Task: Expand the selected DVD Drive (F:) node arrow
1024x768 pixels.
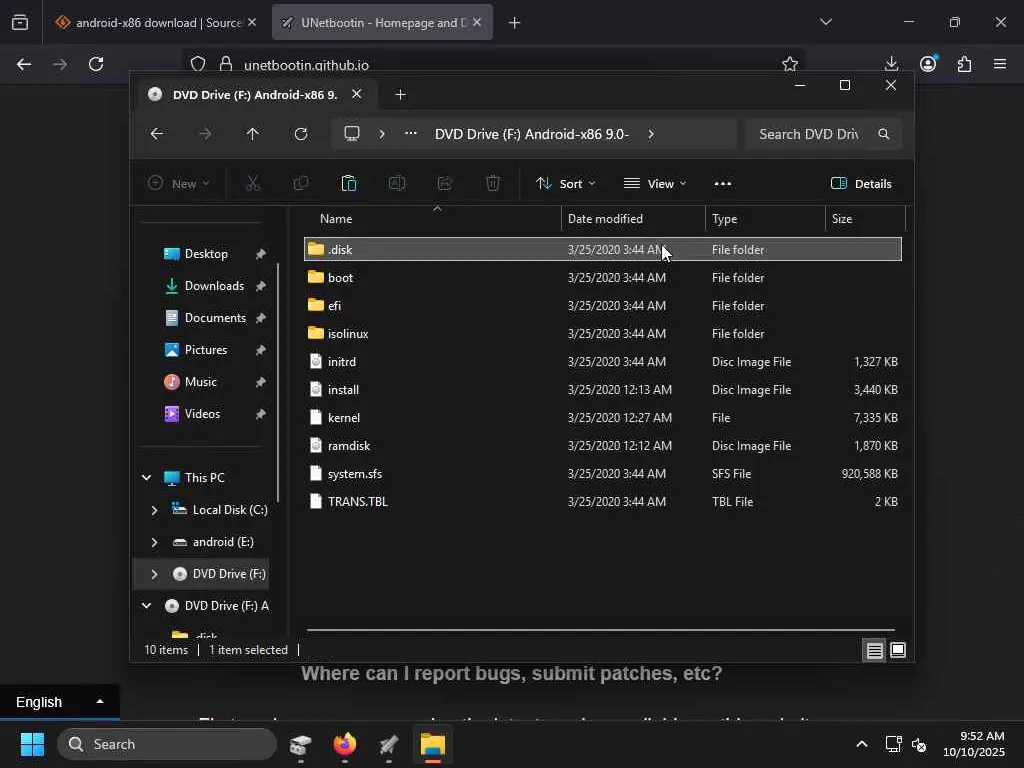Action: 154,573
